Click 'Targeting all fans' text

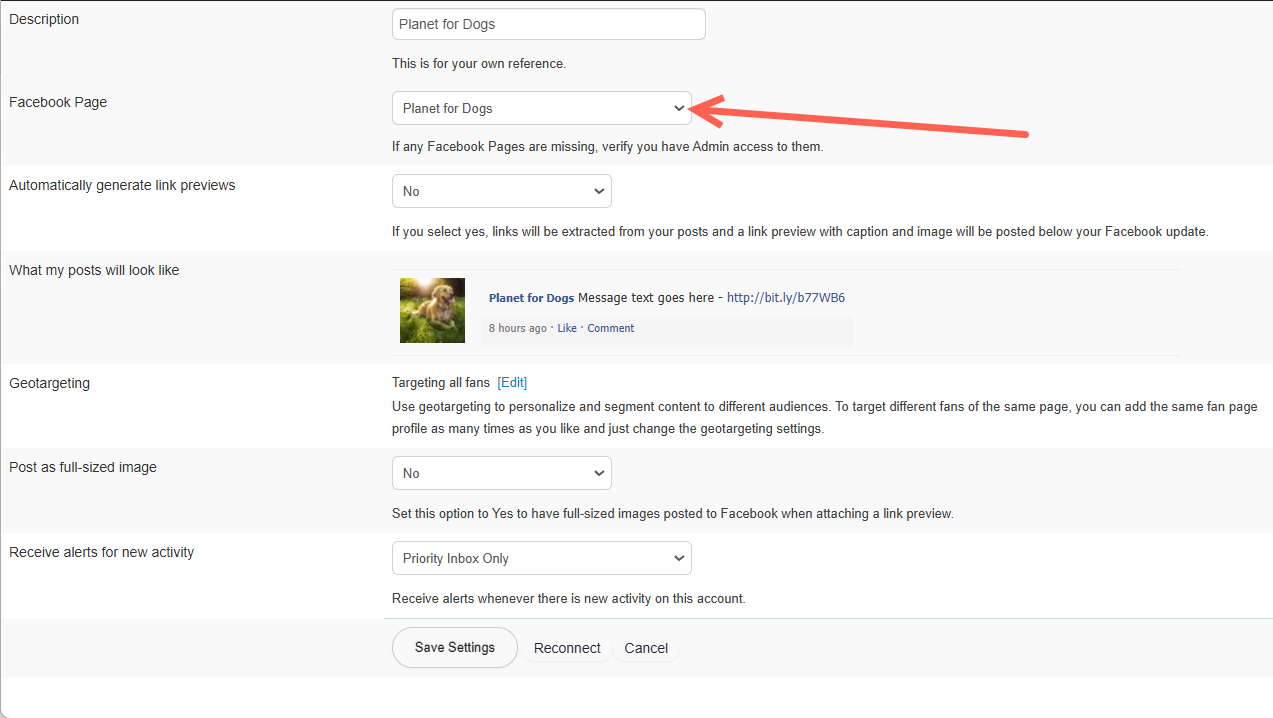(441, 383)
